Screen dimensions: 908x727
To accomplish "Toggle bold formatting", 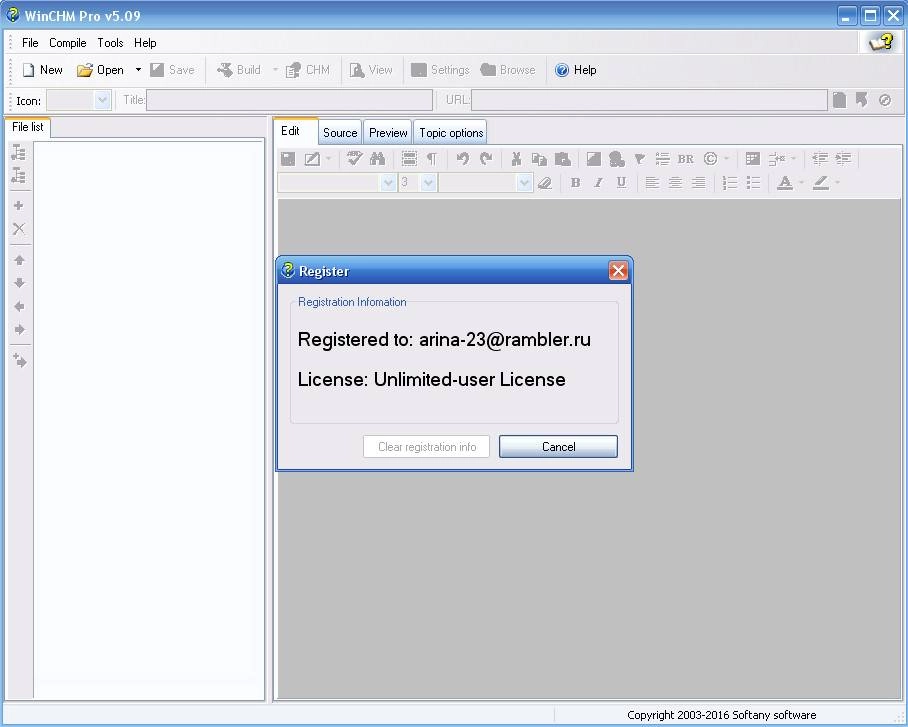I will [575, 183].
